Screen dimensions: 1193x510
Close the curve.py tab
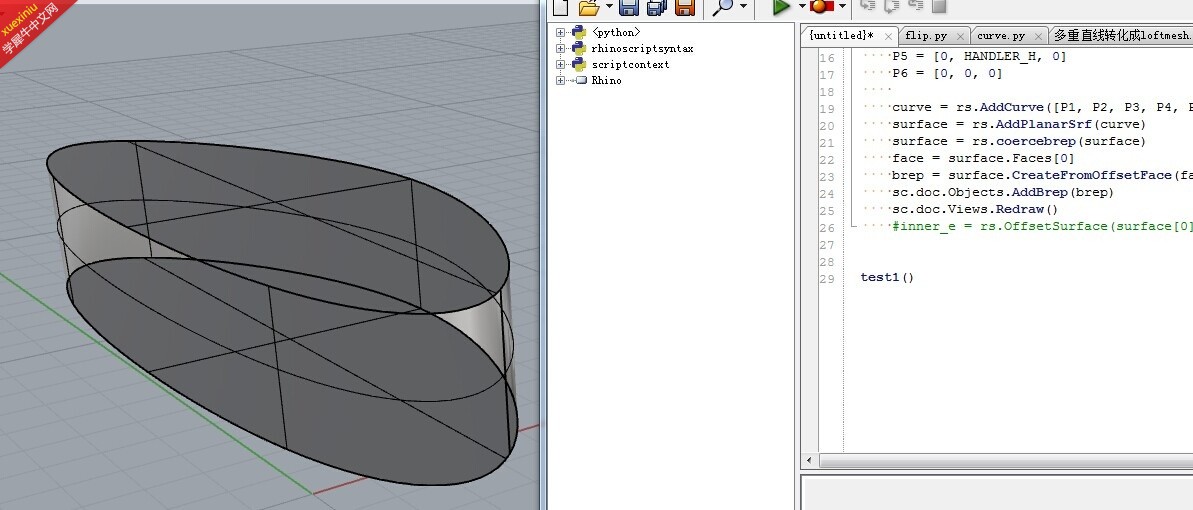tap(1037, 37)
